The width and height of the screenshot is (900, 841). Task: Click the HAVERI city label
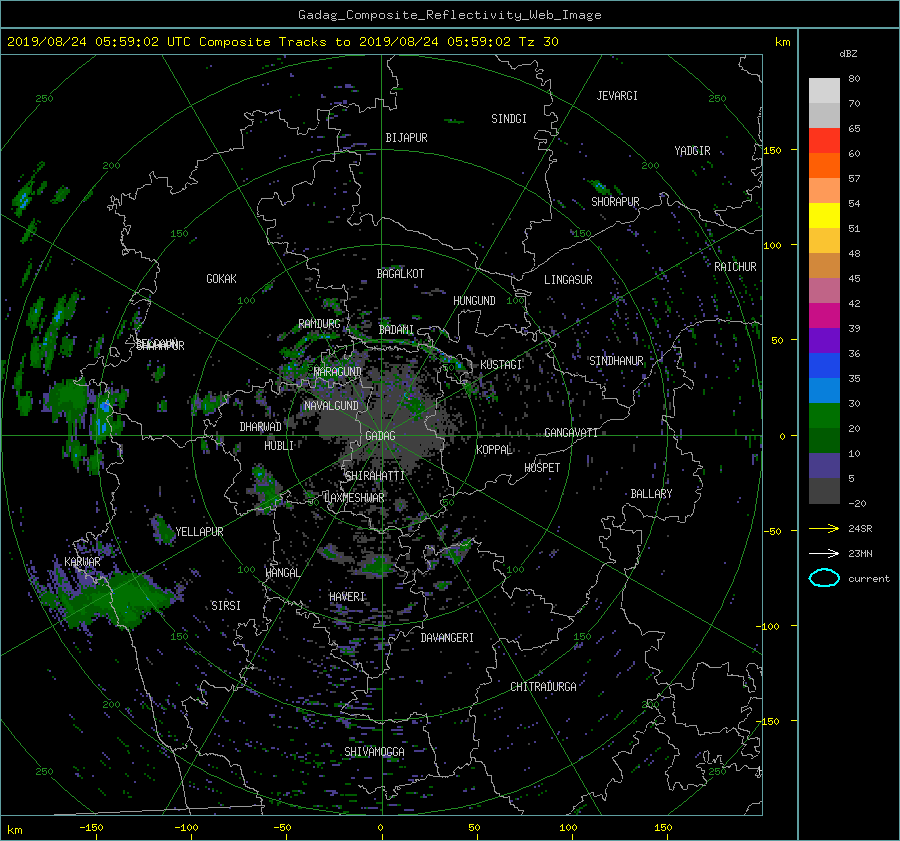click(347, 597)
